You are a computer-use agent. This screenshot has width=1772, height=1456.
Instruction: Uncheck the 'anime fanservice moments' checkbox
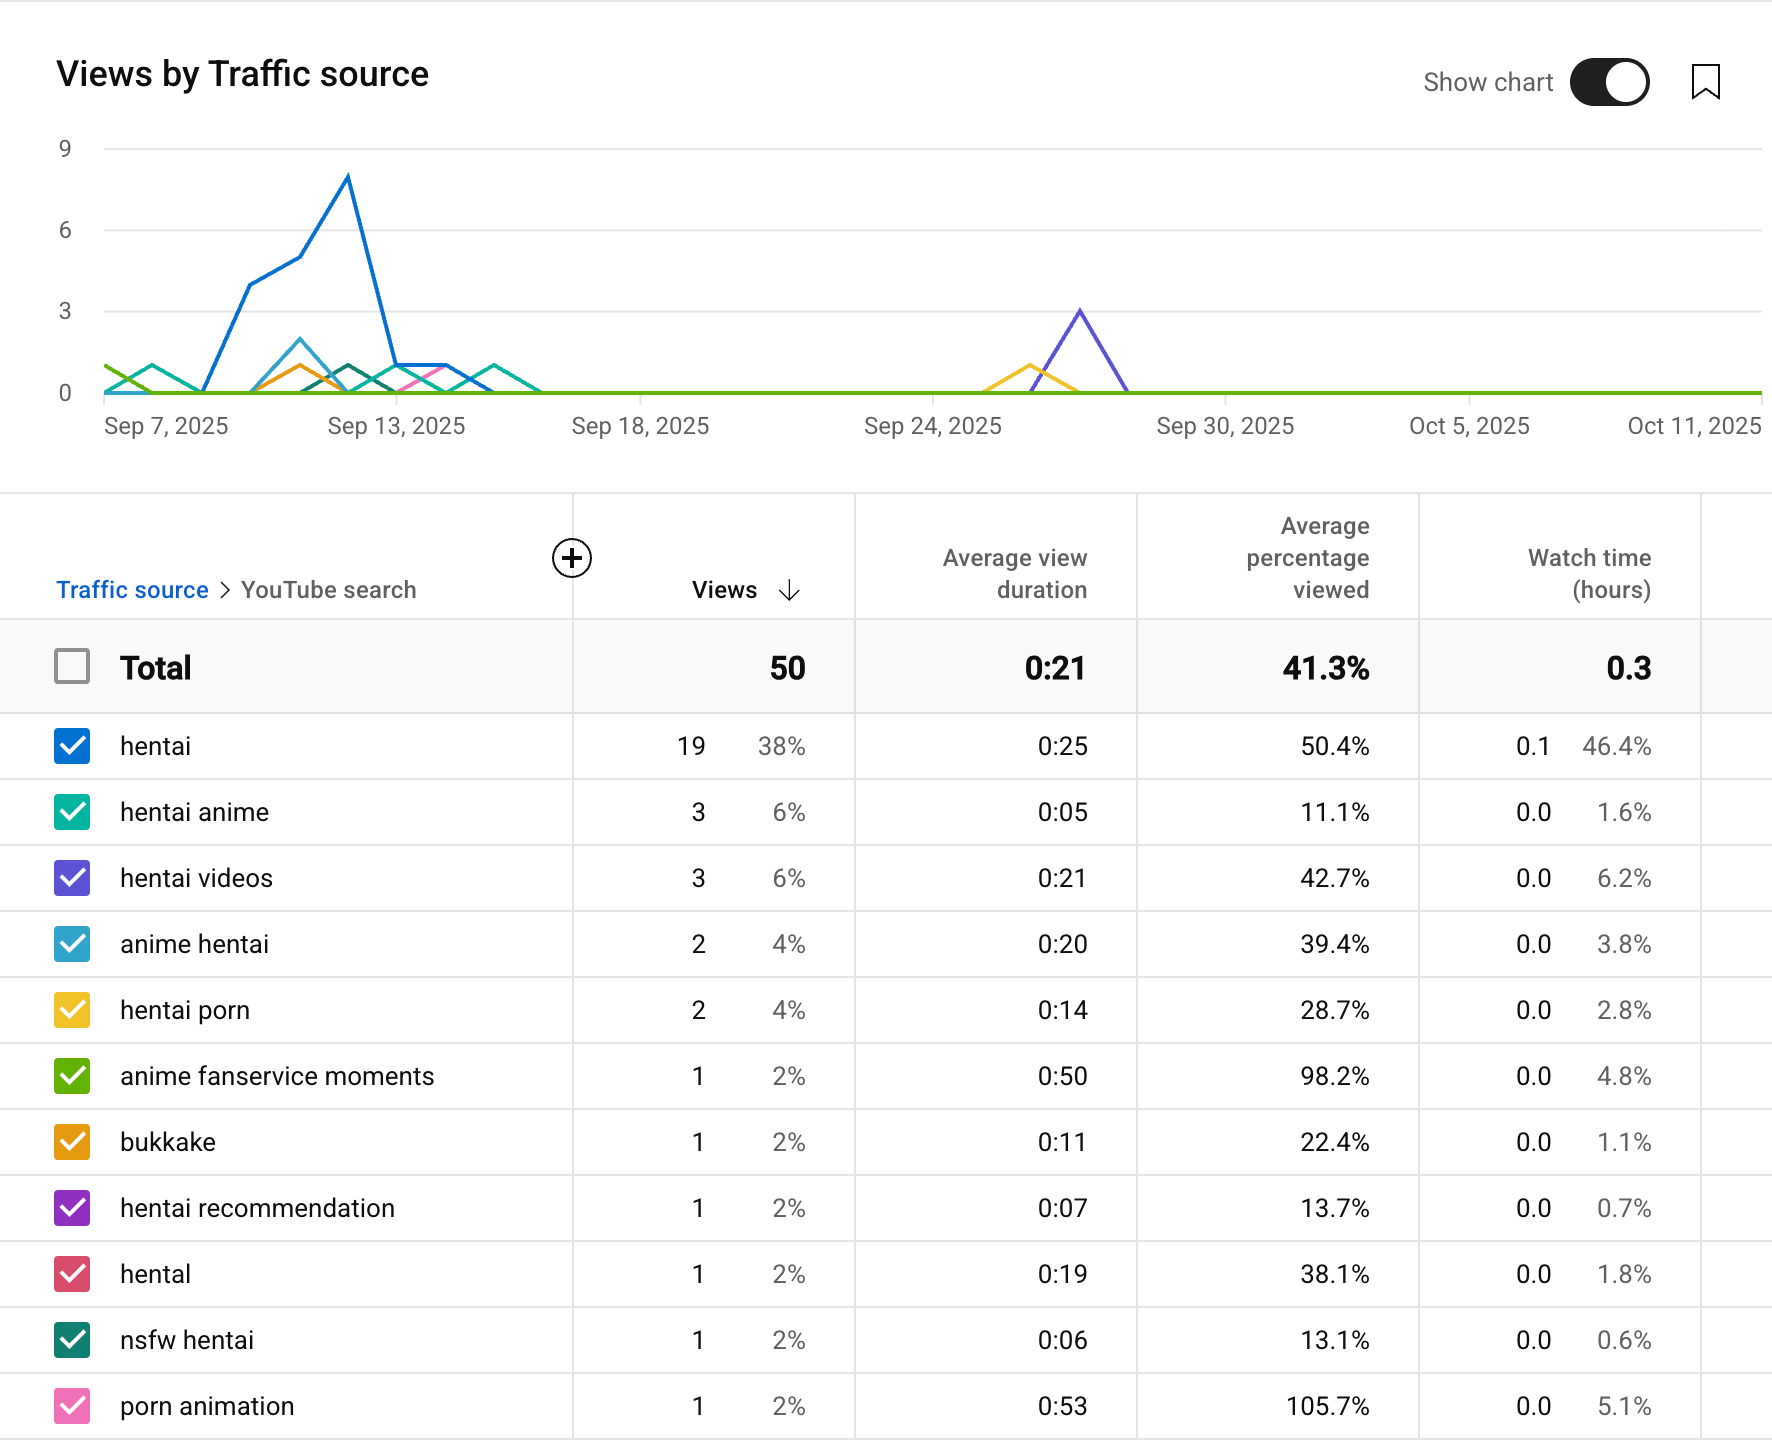[x=72, y=1076]
